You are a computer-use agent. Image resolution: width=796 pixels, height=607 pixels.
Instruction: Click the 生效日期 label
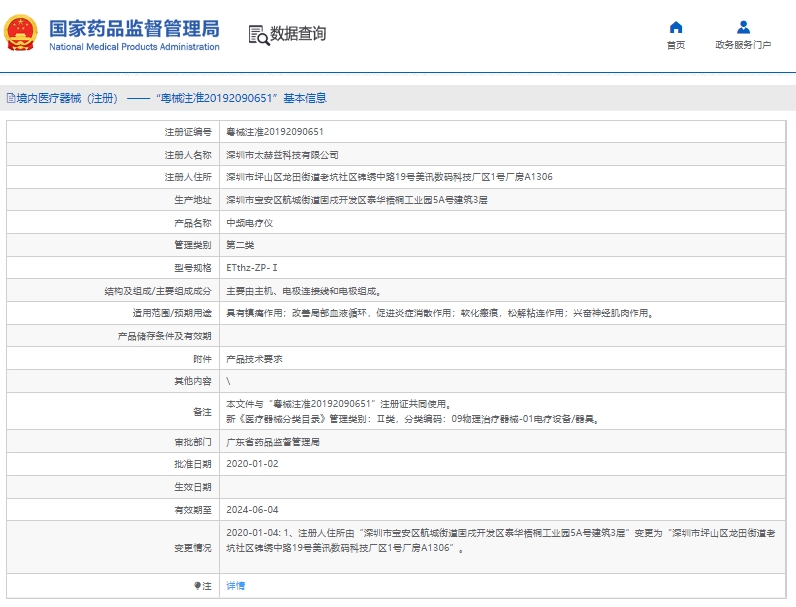[x=193, y=487]
